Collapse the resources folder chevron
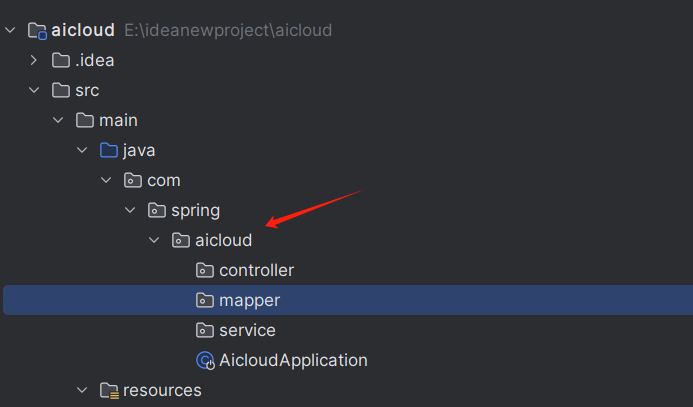Viewport: 693px width, 407px height. (82, 390)
